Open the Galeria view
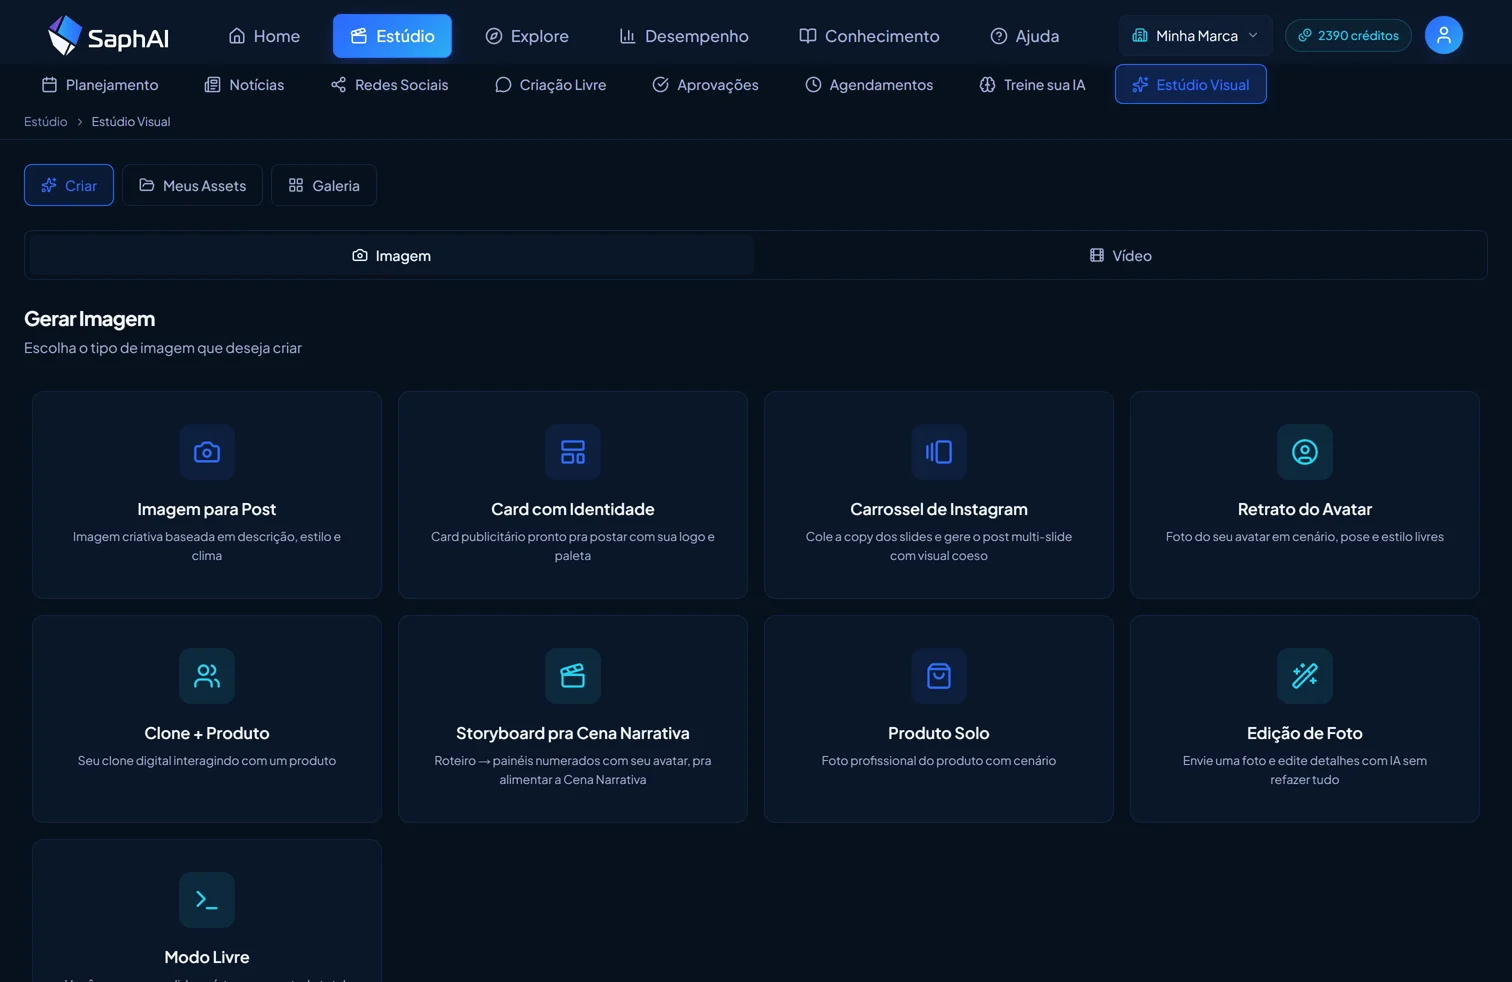Image resolution: width=1512 pixels, height=982 pixels. [324, 185]
